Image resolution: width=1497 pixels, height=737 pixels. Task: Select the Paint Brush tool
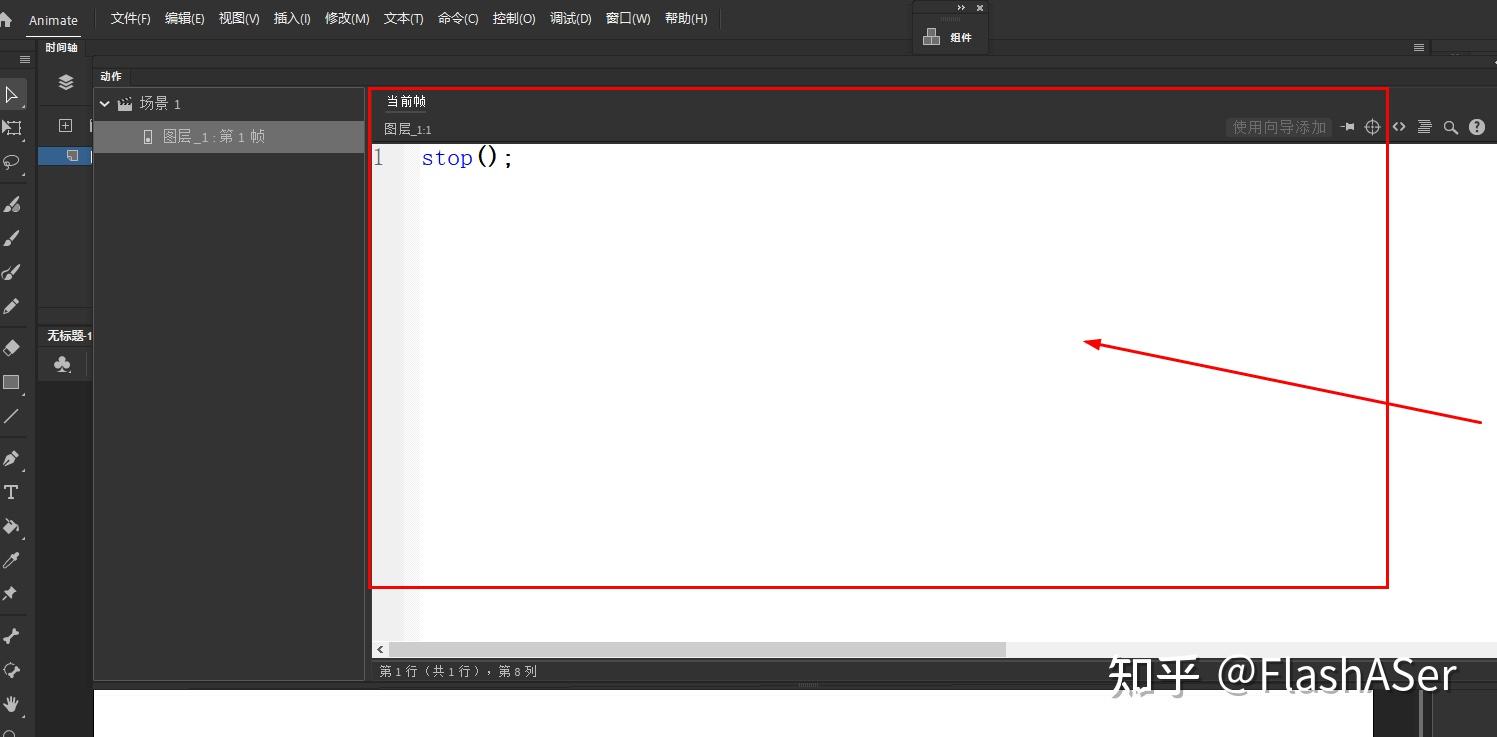[12, 272]
